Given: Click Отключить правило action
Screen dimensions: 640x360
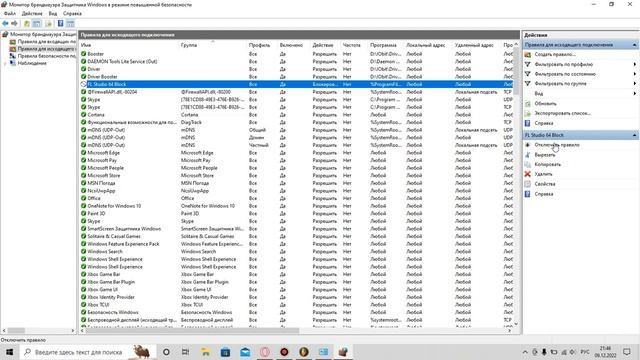Looking at the screenshot, I should point(557,145).
